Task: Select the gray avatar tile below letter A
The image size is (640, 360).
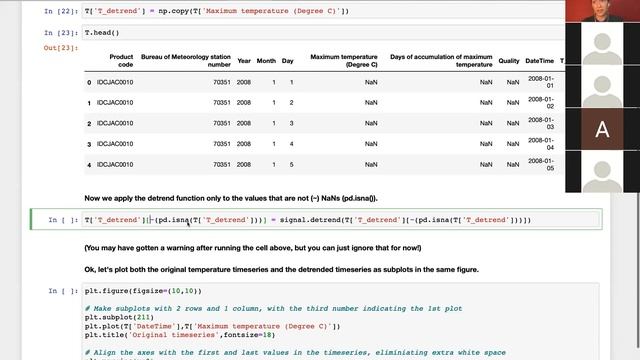Action: 602,171
